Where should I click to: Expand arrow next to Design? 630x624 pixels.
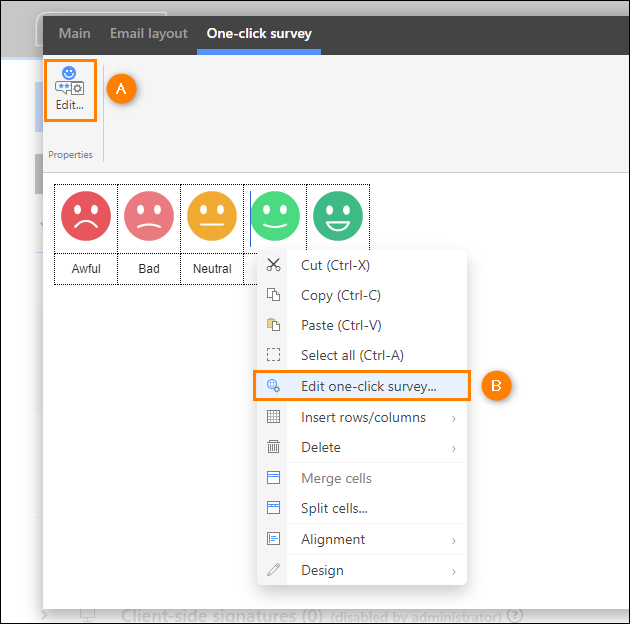[x=454, y=571]
